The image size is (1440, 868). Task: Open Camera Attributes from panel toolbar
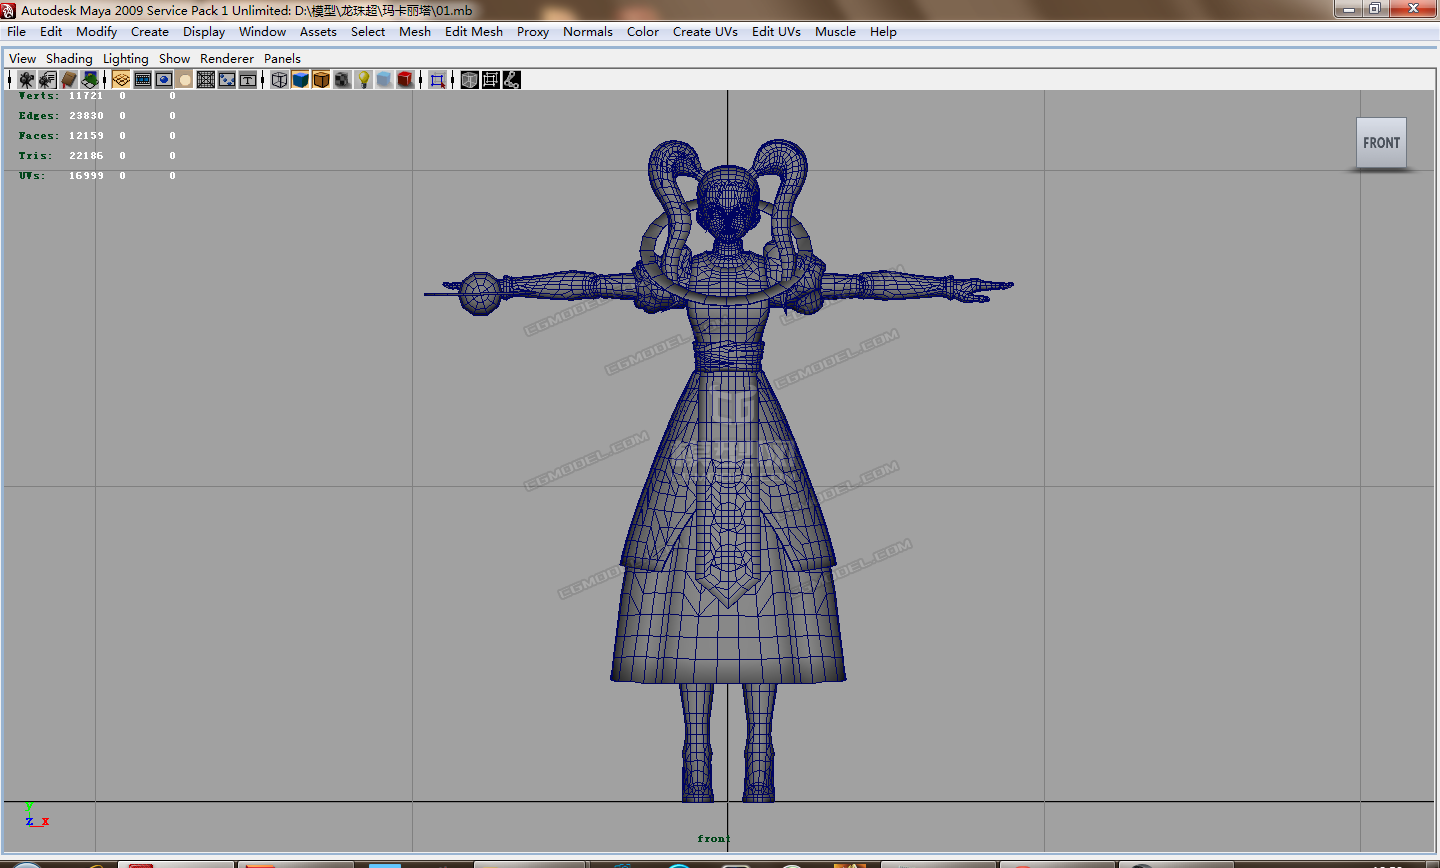tap(47, 80)
